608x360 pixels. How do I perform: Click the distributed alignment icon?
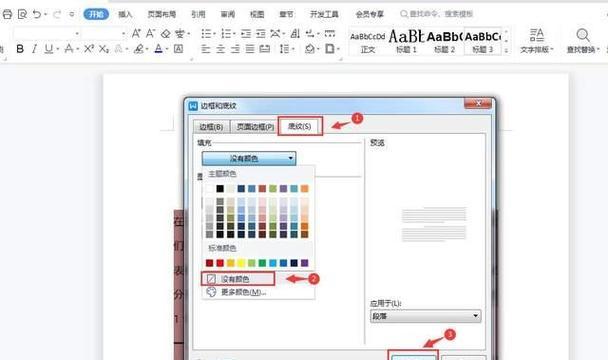click(264, 49)
